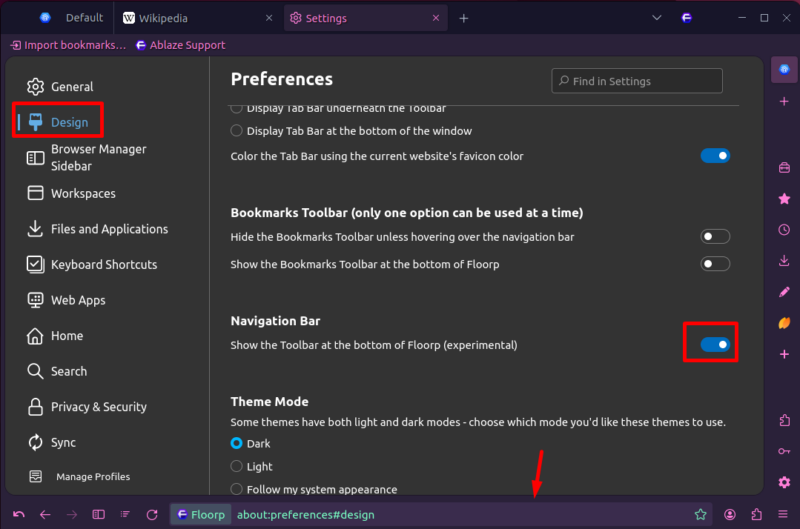
Task: Click the undo close tab icon
Action: [19, 515]
